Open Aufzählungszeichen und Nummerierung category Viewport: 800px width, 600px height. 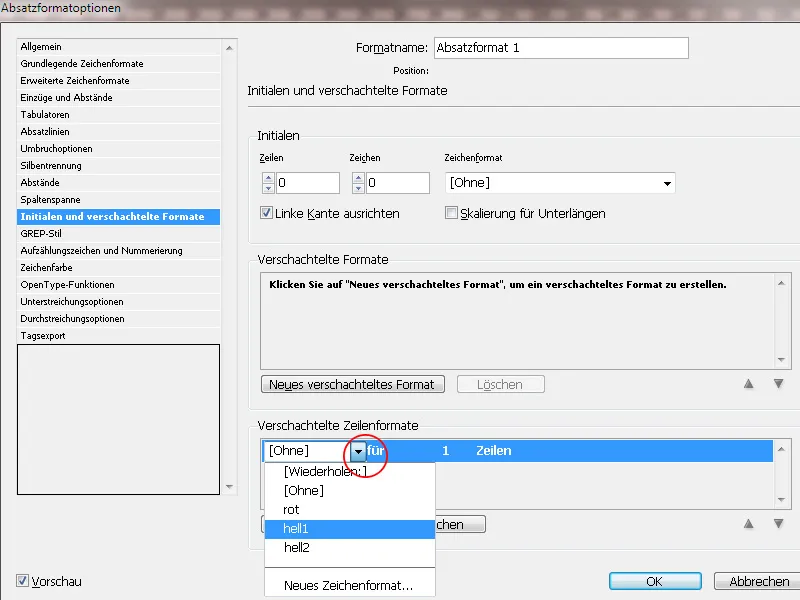118,251
